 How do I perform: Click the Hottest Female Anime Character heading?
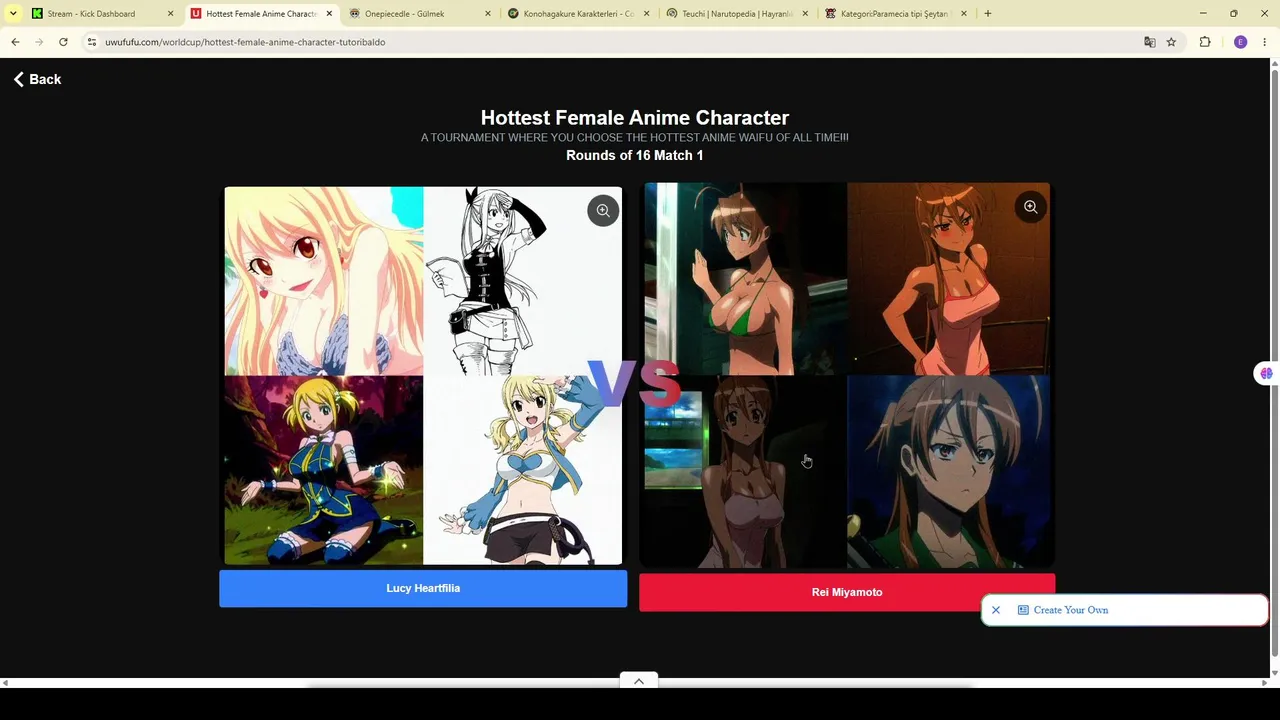(x=635, y=118)
